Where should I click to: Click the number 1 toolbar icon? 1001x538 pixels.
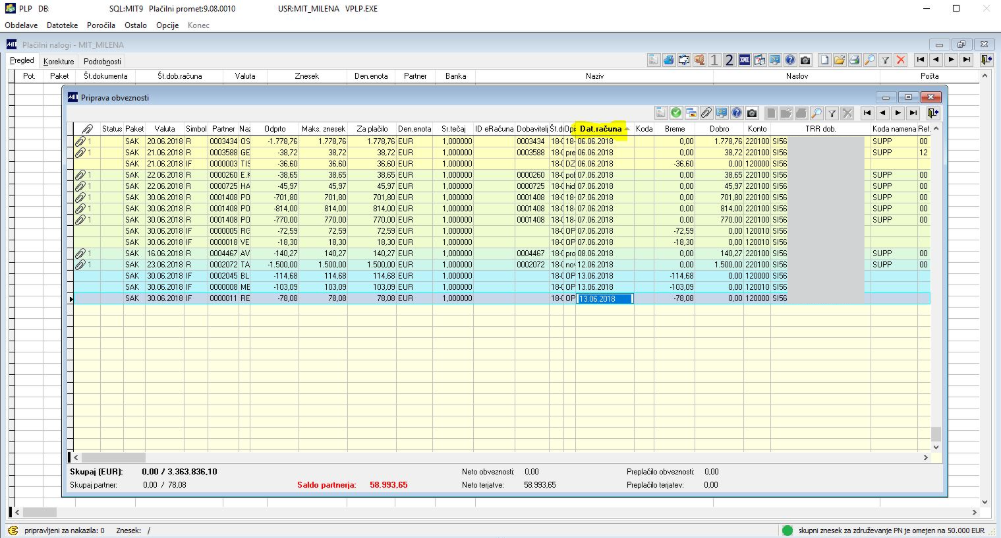coord(714,60)
